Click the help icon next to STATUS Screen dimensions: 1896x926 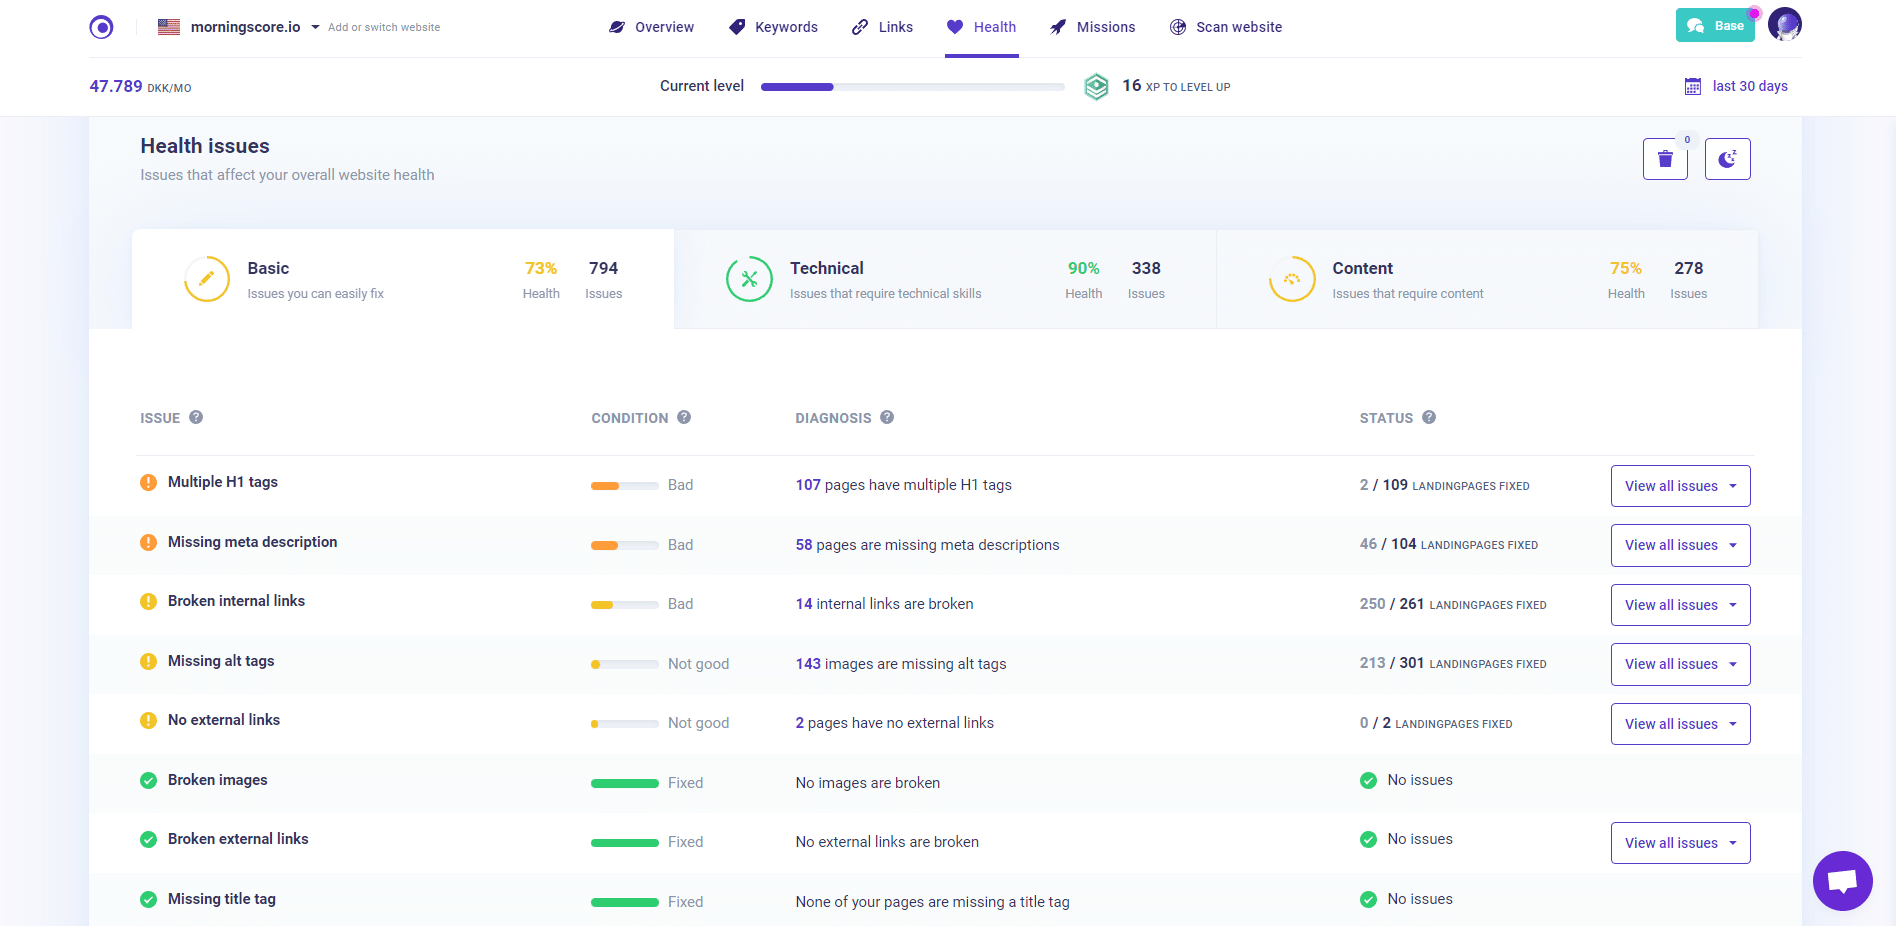[x=1429, y=417]
